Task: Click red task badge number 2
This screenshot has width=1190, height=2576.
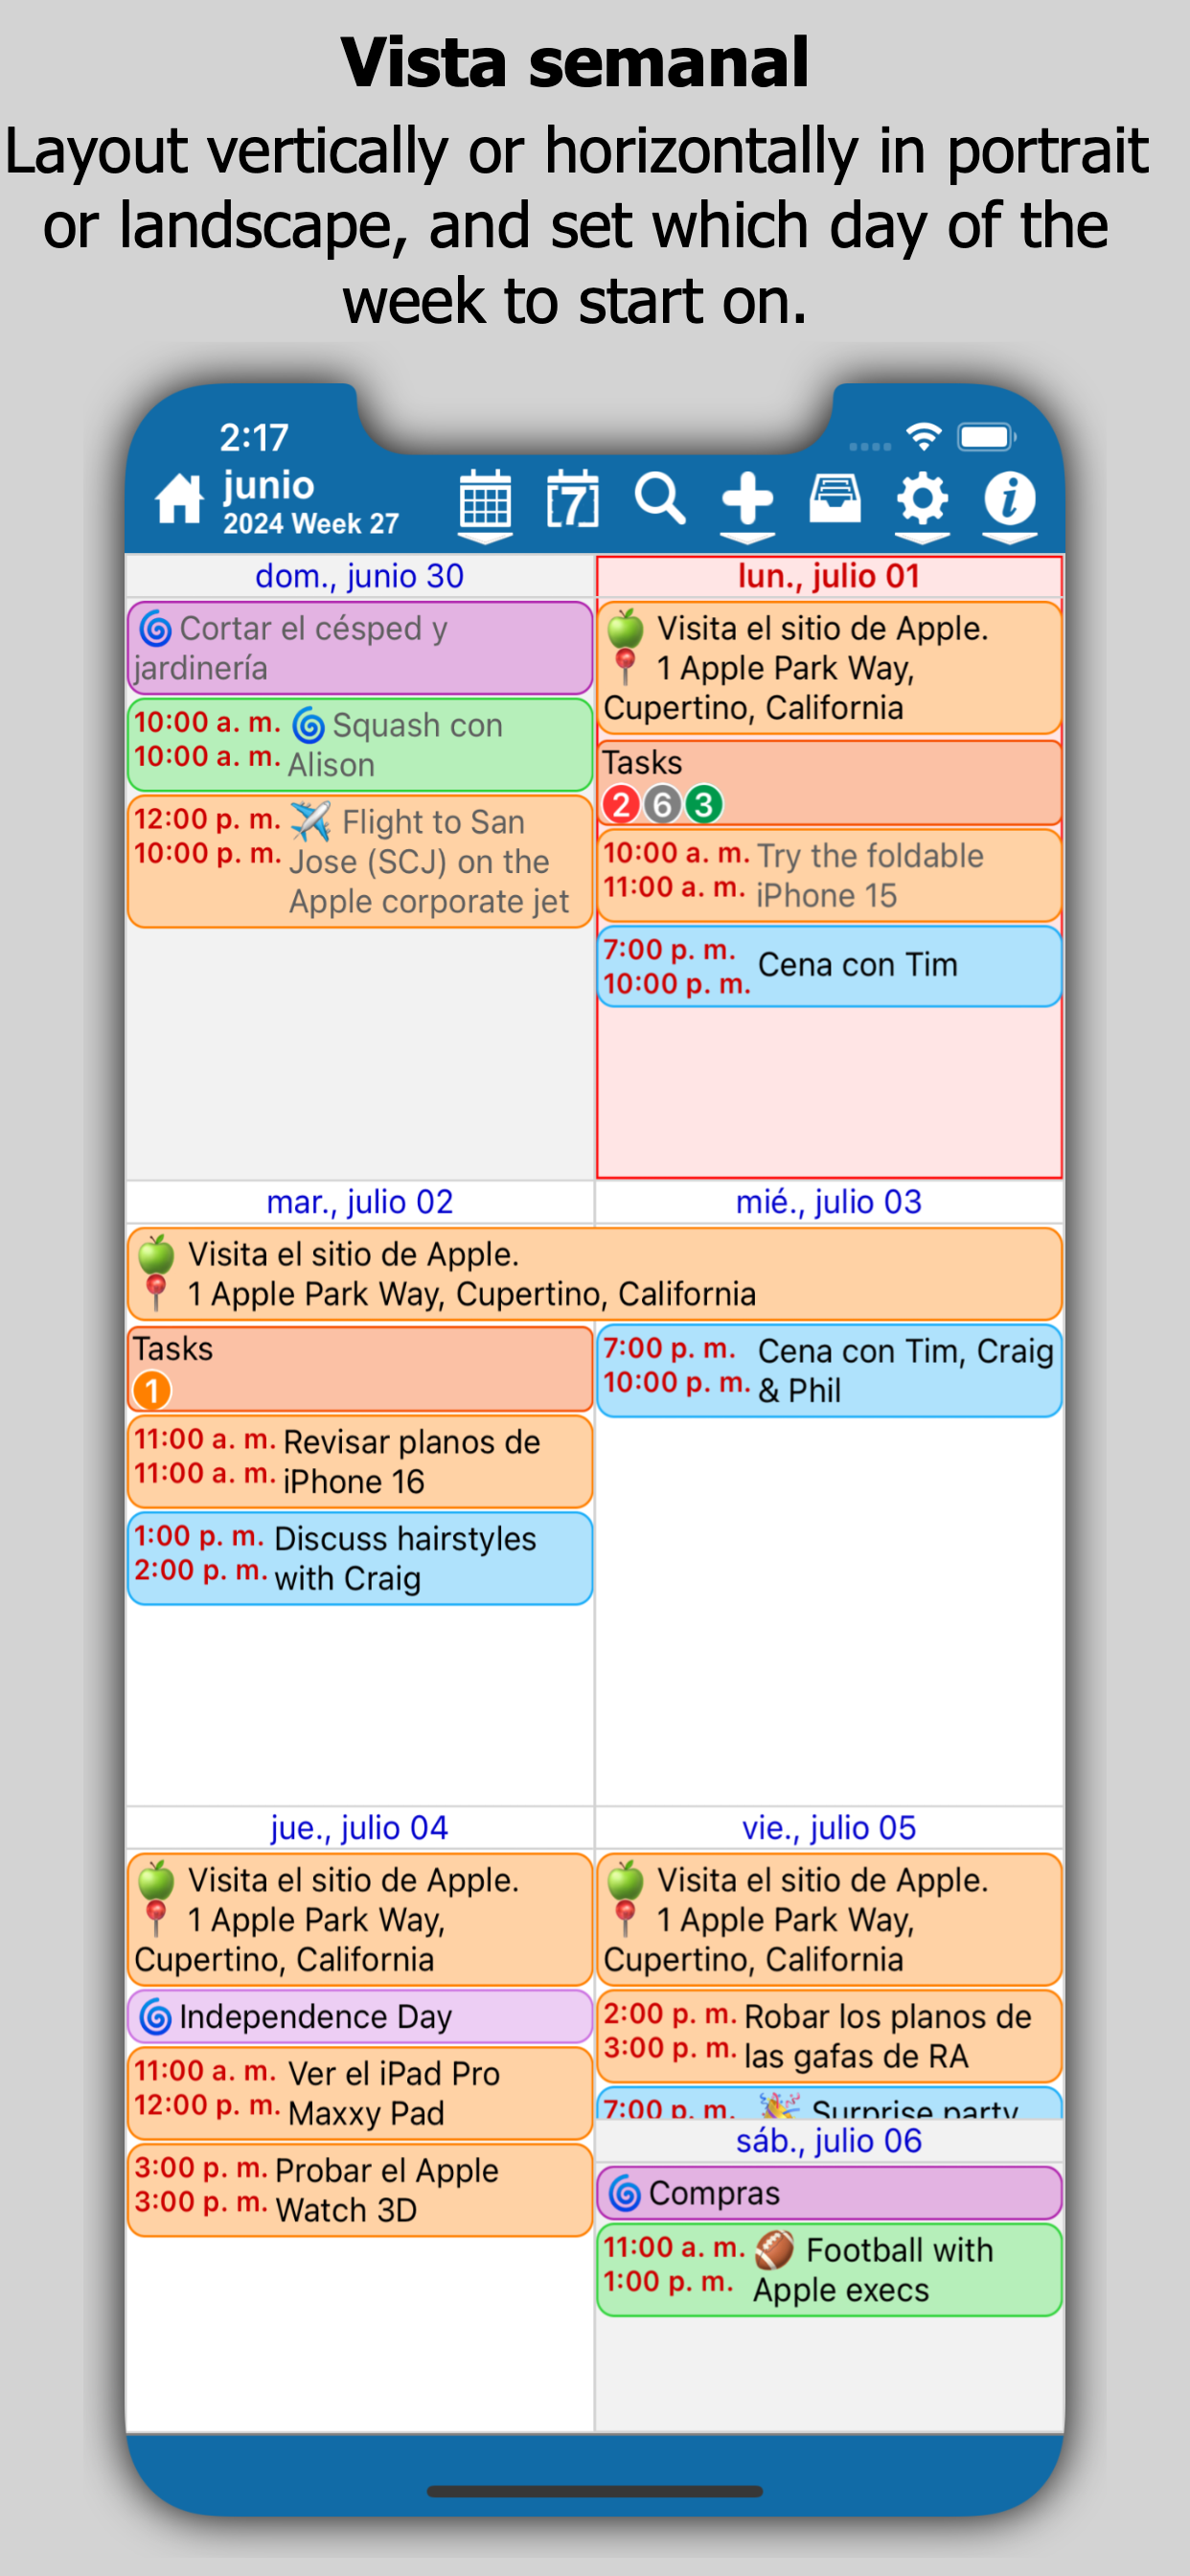Action: (x=621, y=804)
